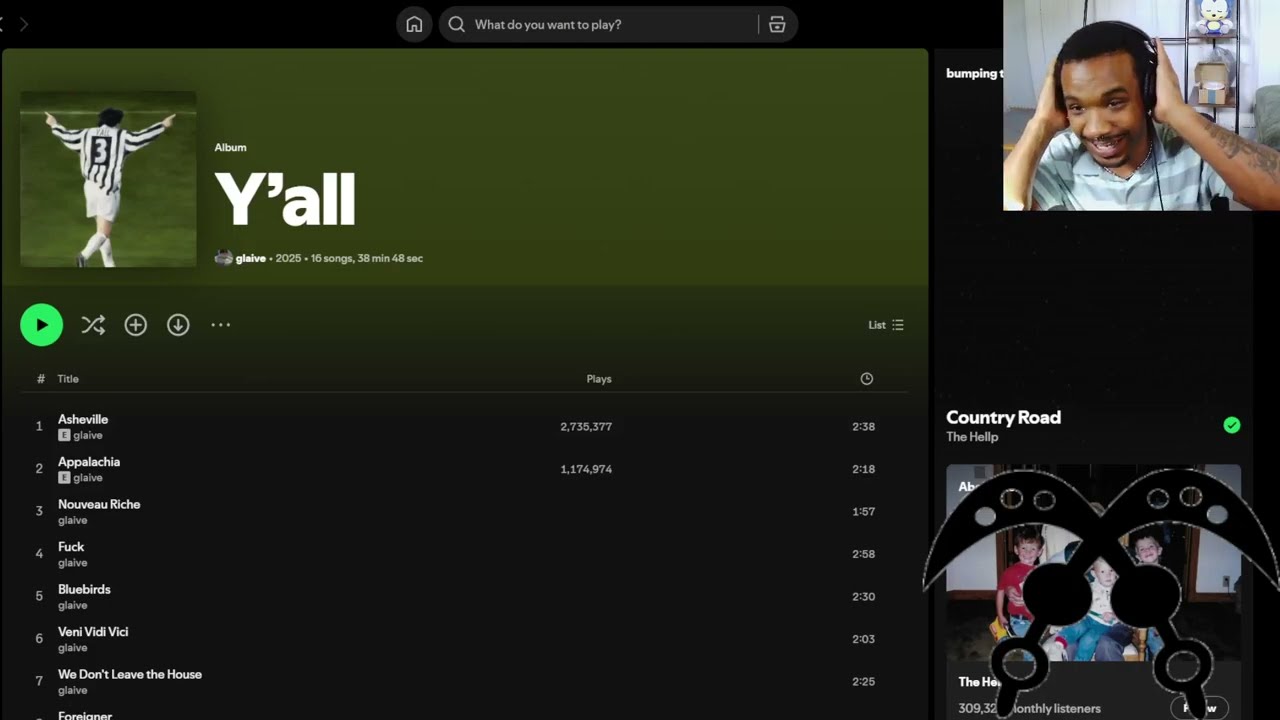Screen dimensions: 1280x720
Task: Go forward with the navigation arrow
Action: [x=24, y=24]
